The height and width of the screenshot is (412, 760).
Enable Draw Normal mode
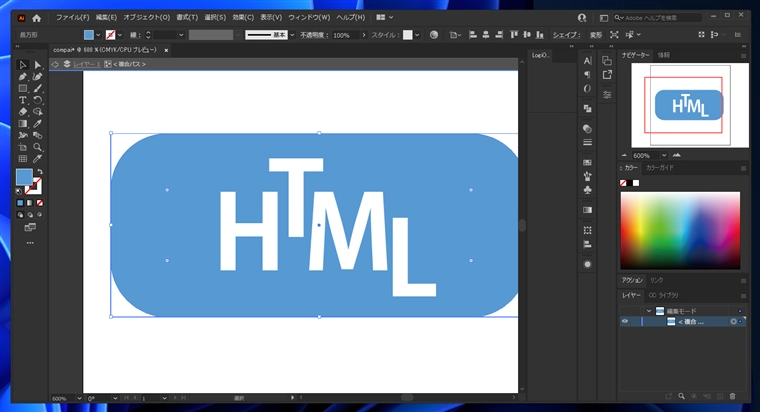pyautogui.click(x=20, y=215)
